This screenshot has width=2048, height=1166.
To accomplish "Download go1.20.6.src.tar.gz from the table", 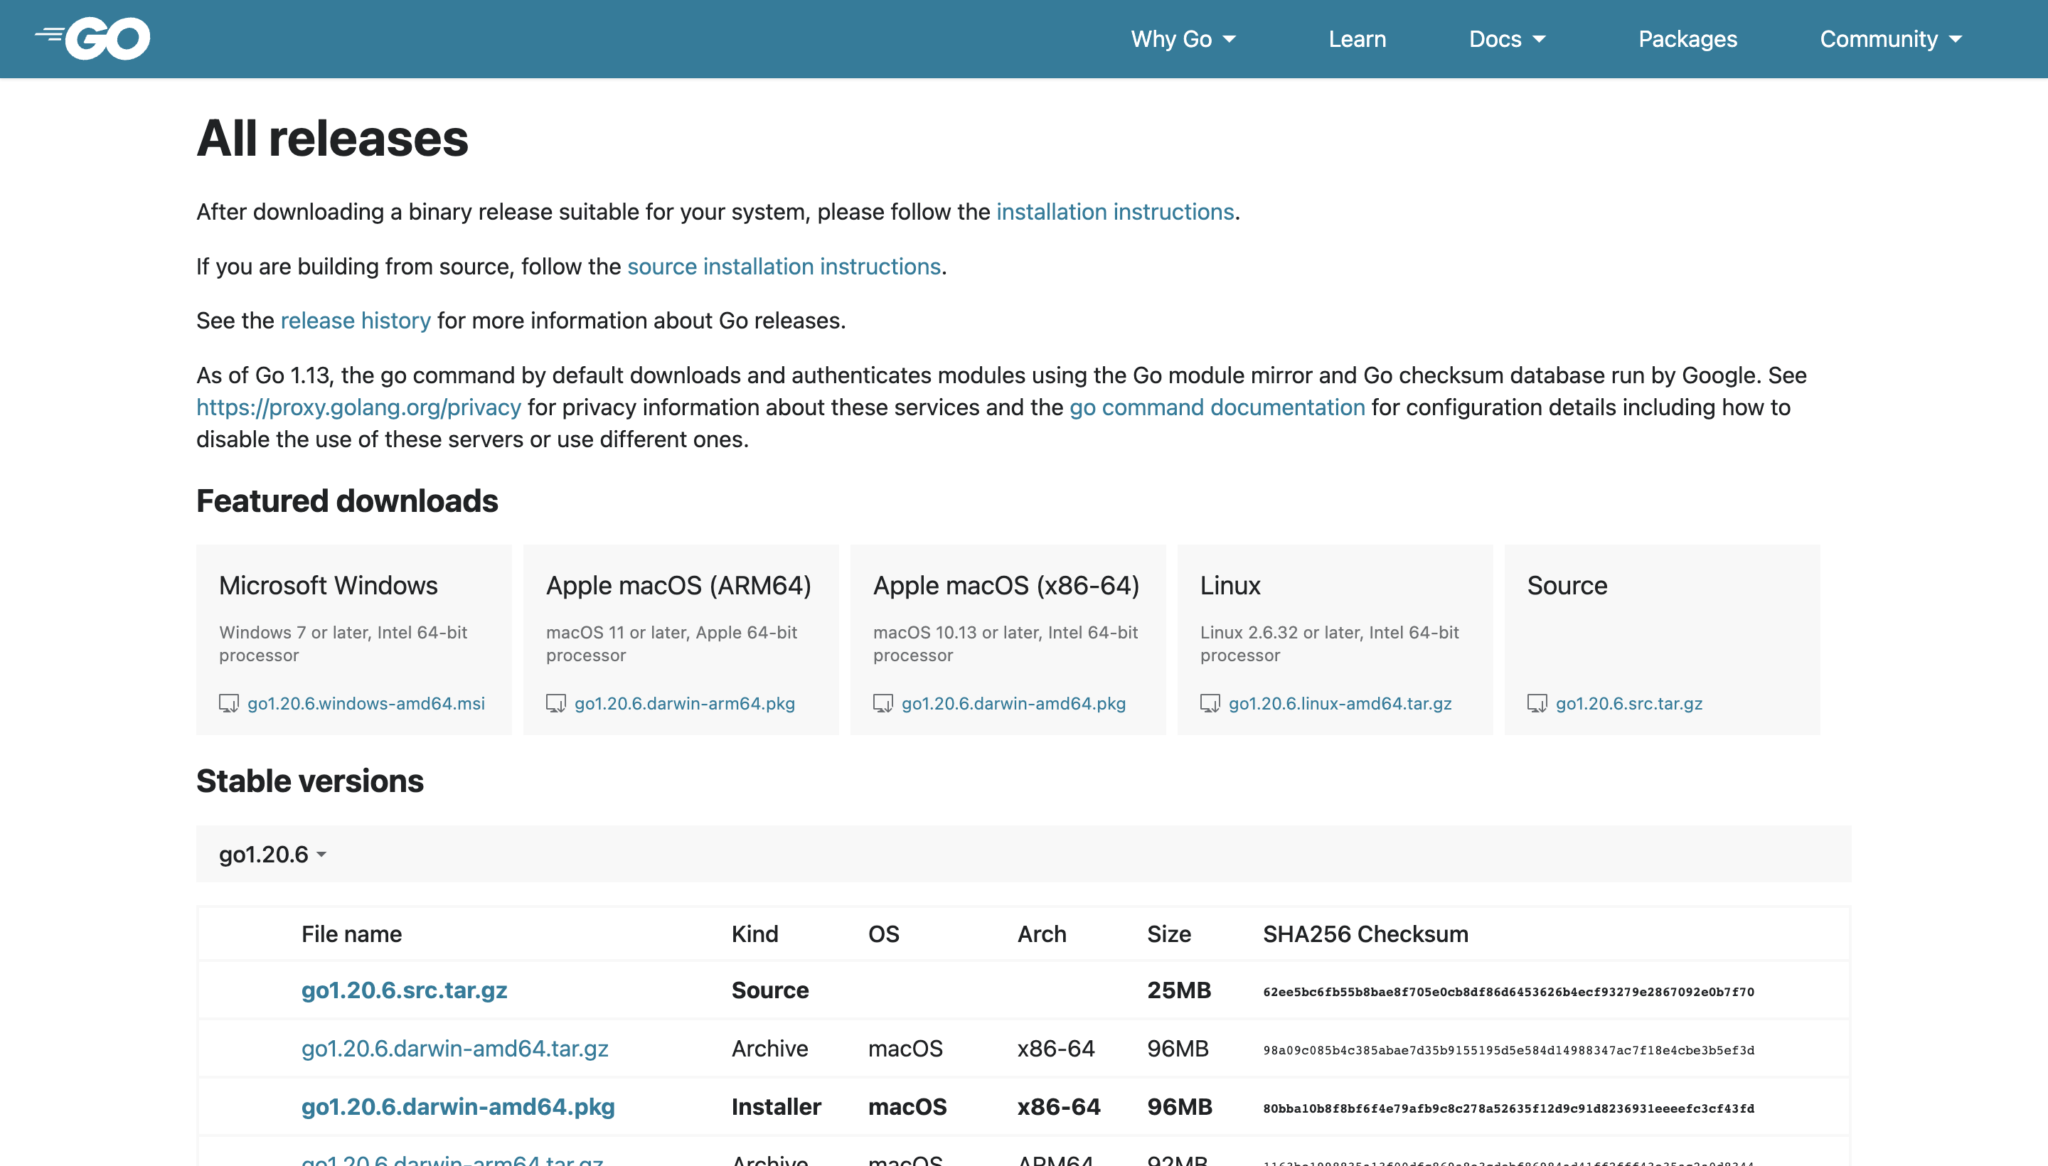I will point(404,990).
